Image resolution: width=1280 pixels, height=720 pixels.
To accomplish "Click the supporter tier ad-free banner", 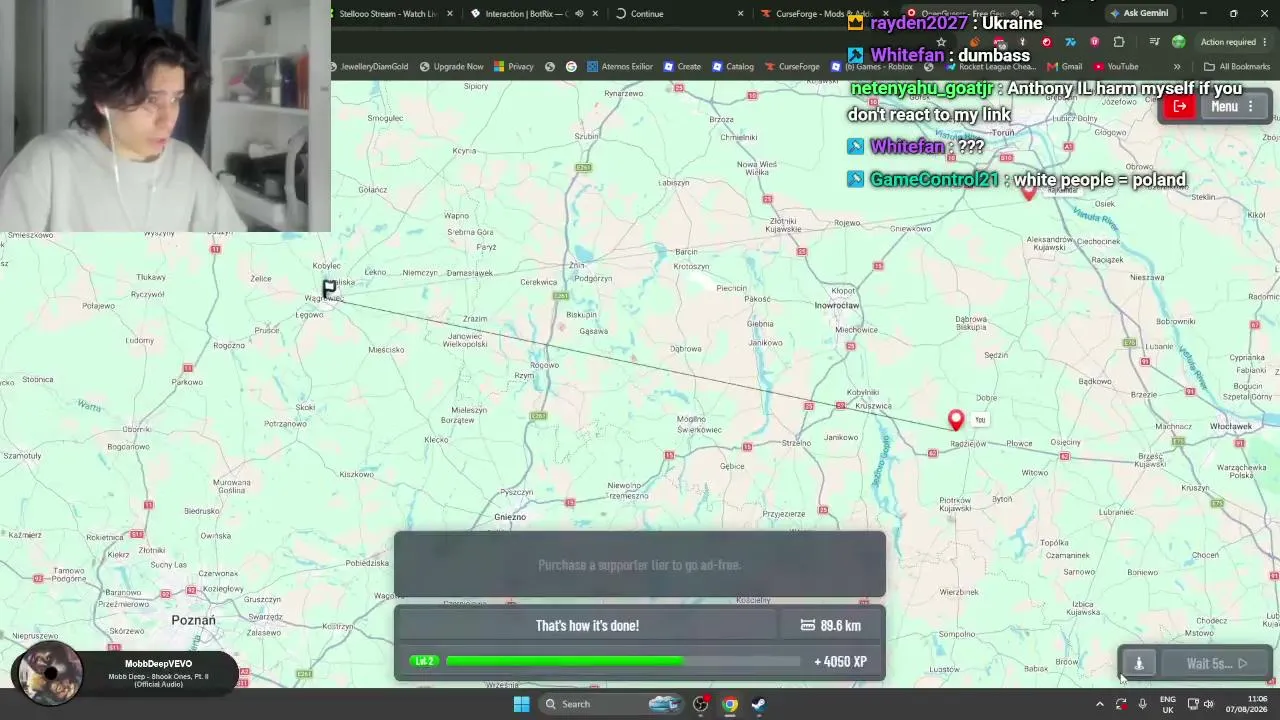I will tap(640, 565).
